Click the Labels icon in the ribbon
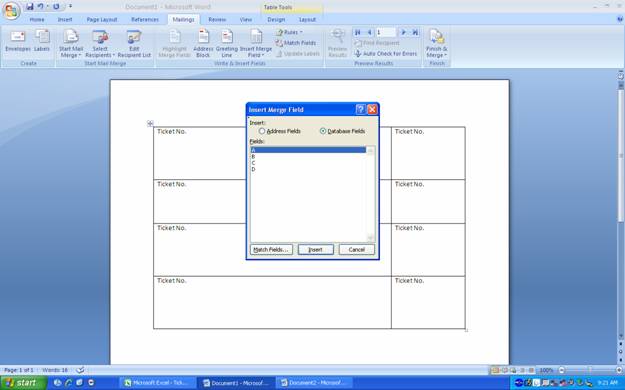This screenshot has height=390, width=625. 42,40
